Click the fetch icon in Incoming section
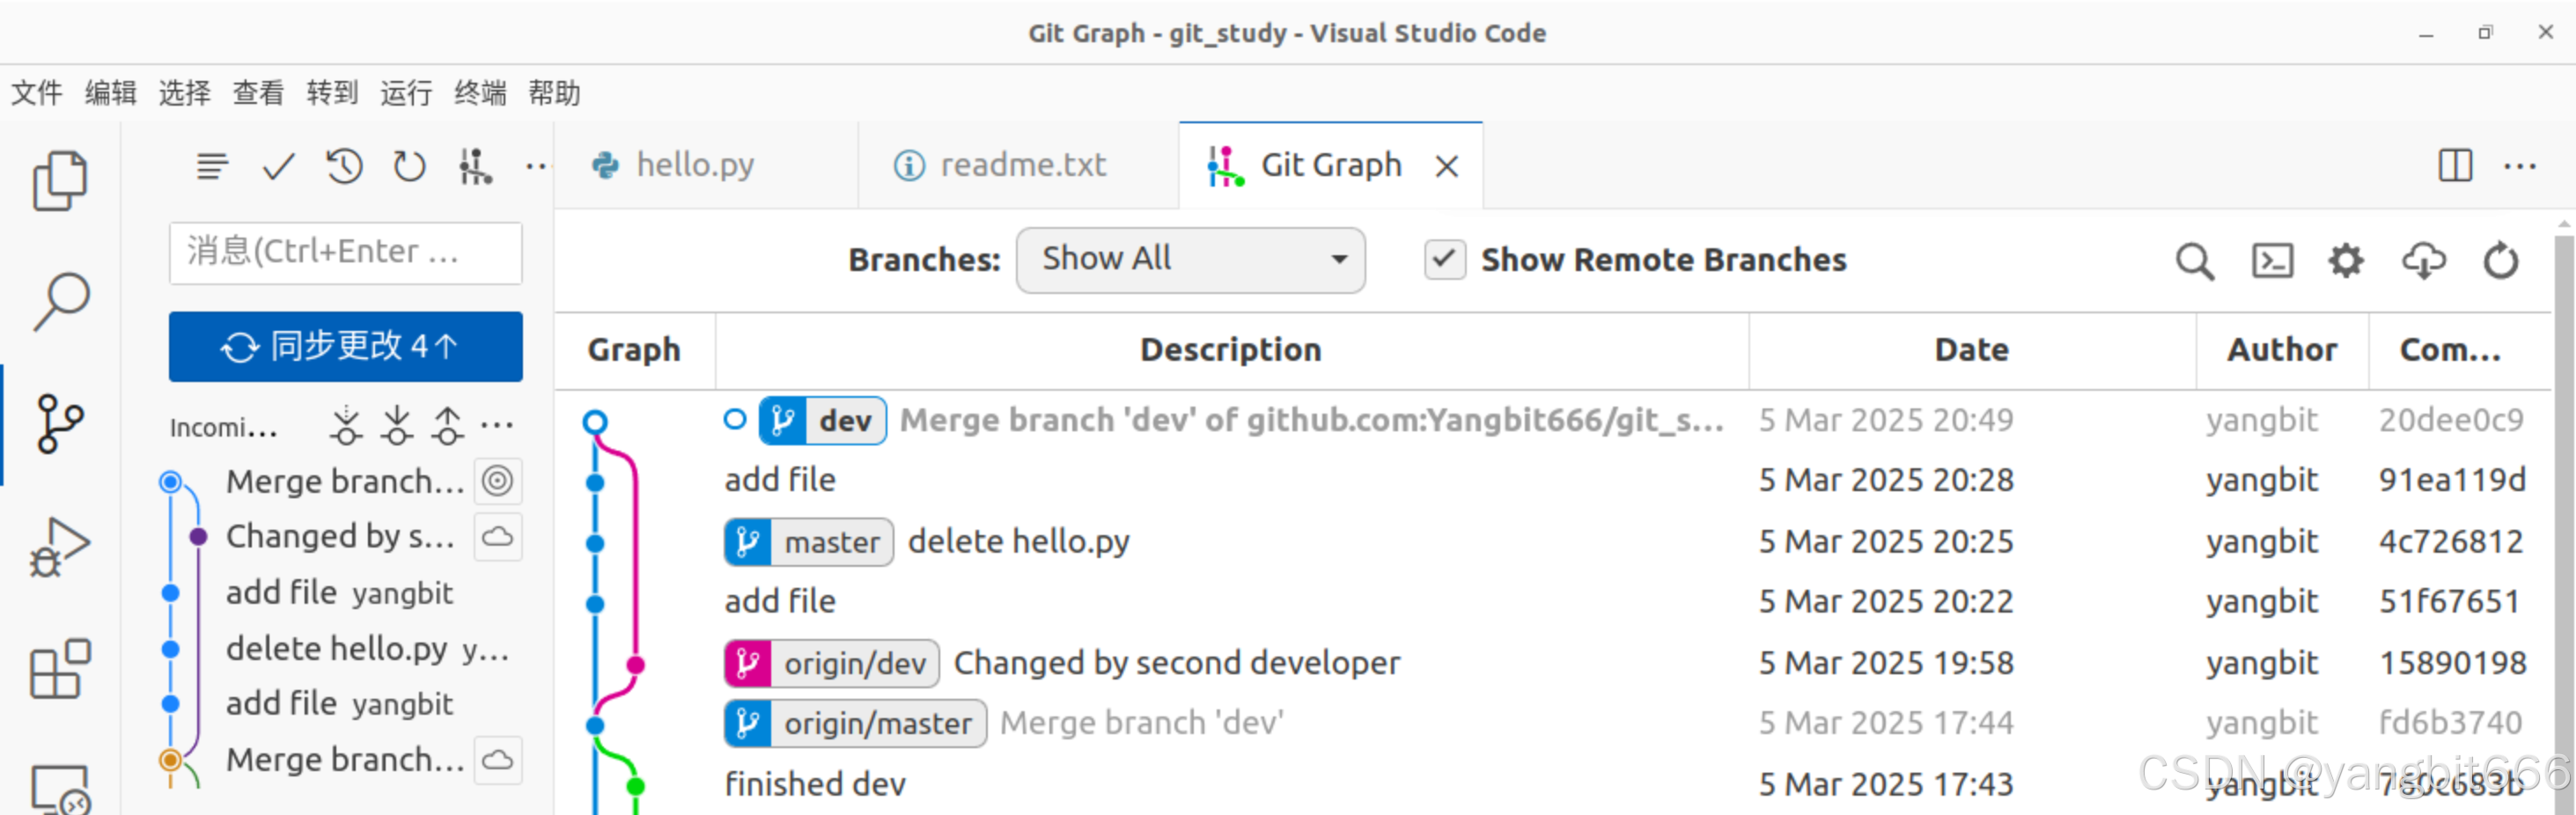 point(346,426)
